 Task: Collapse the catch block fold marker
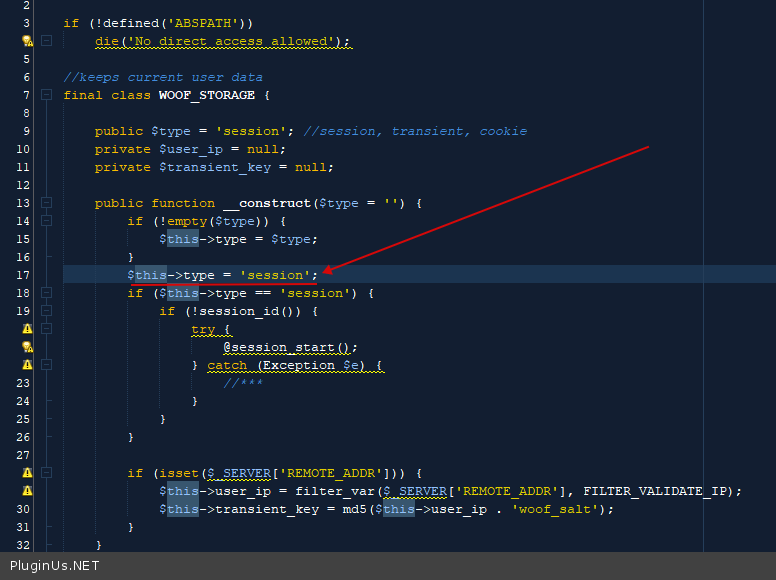point(46,365)
